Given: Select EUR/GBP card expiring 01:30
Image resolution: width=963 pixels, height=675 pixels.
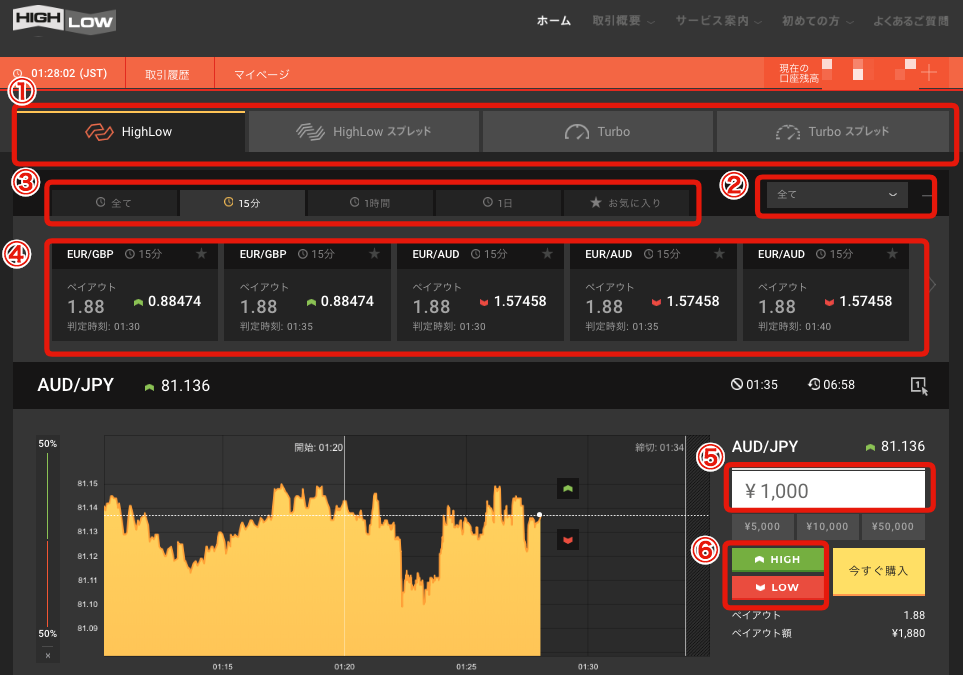Looking at the screenshot, I should (135, 292).
